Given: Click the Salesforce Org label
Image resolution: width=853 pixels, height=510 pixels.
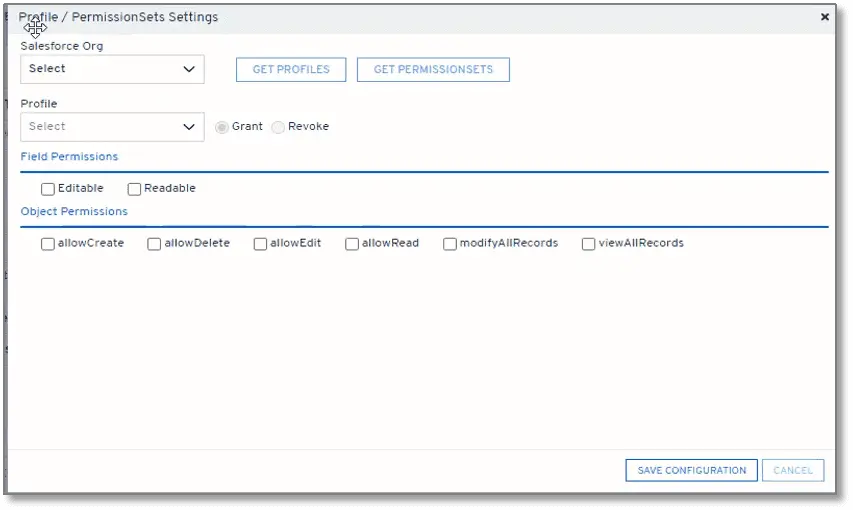Looking at the screenshot, I should click(61, 46).
